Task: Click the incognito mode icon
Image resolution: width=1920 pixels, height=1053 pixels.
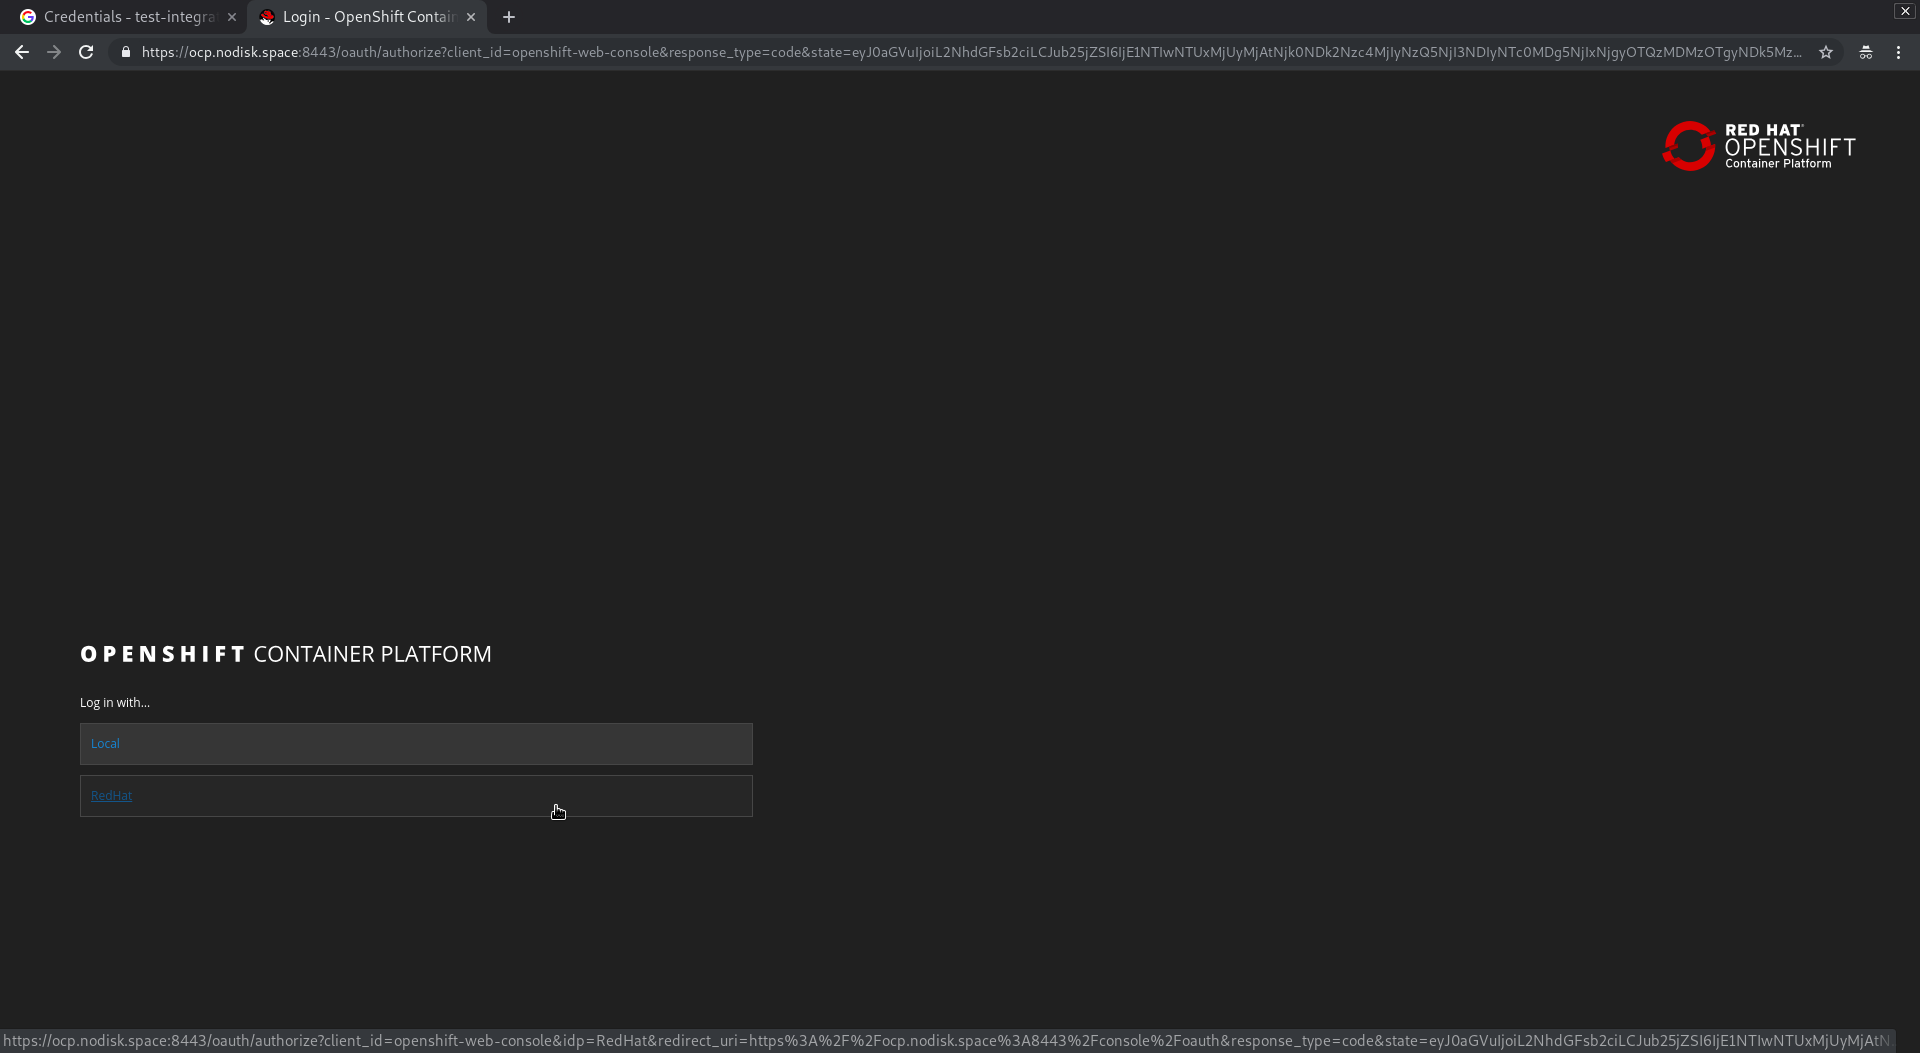Action: tap(1866, 52)
